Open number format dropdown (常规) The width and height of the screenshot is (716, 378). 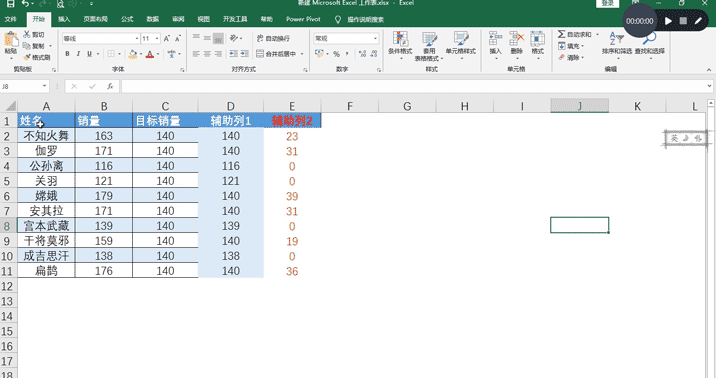point(375,38)
